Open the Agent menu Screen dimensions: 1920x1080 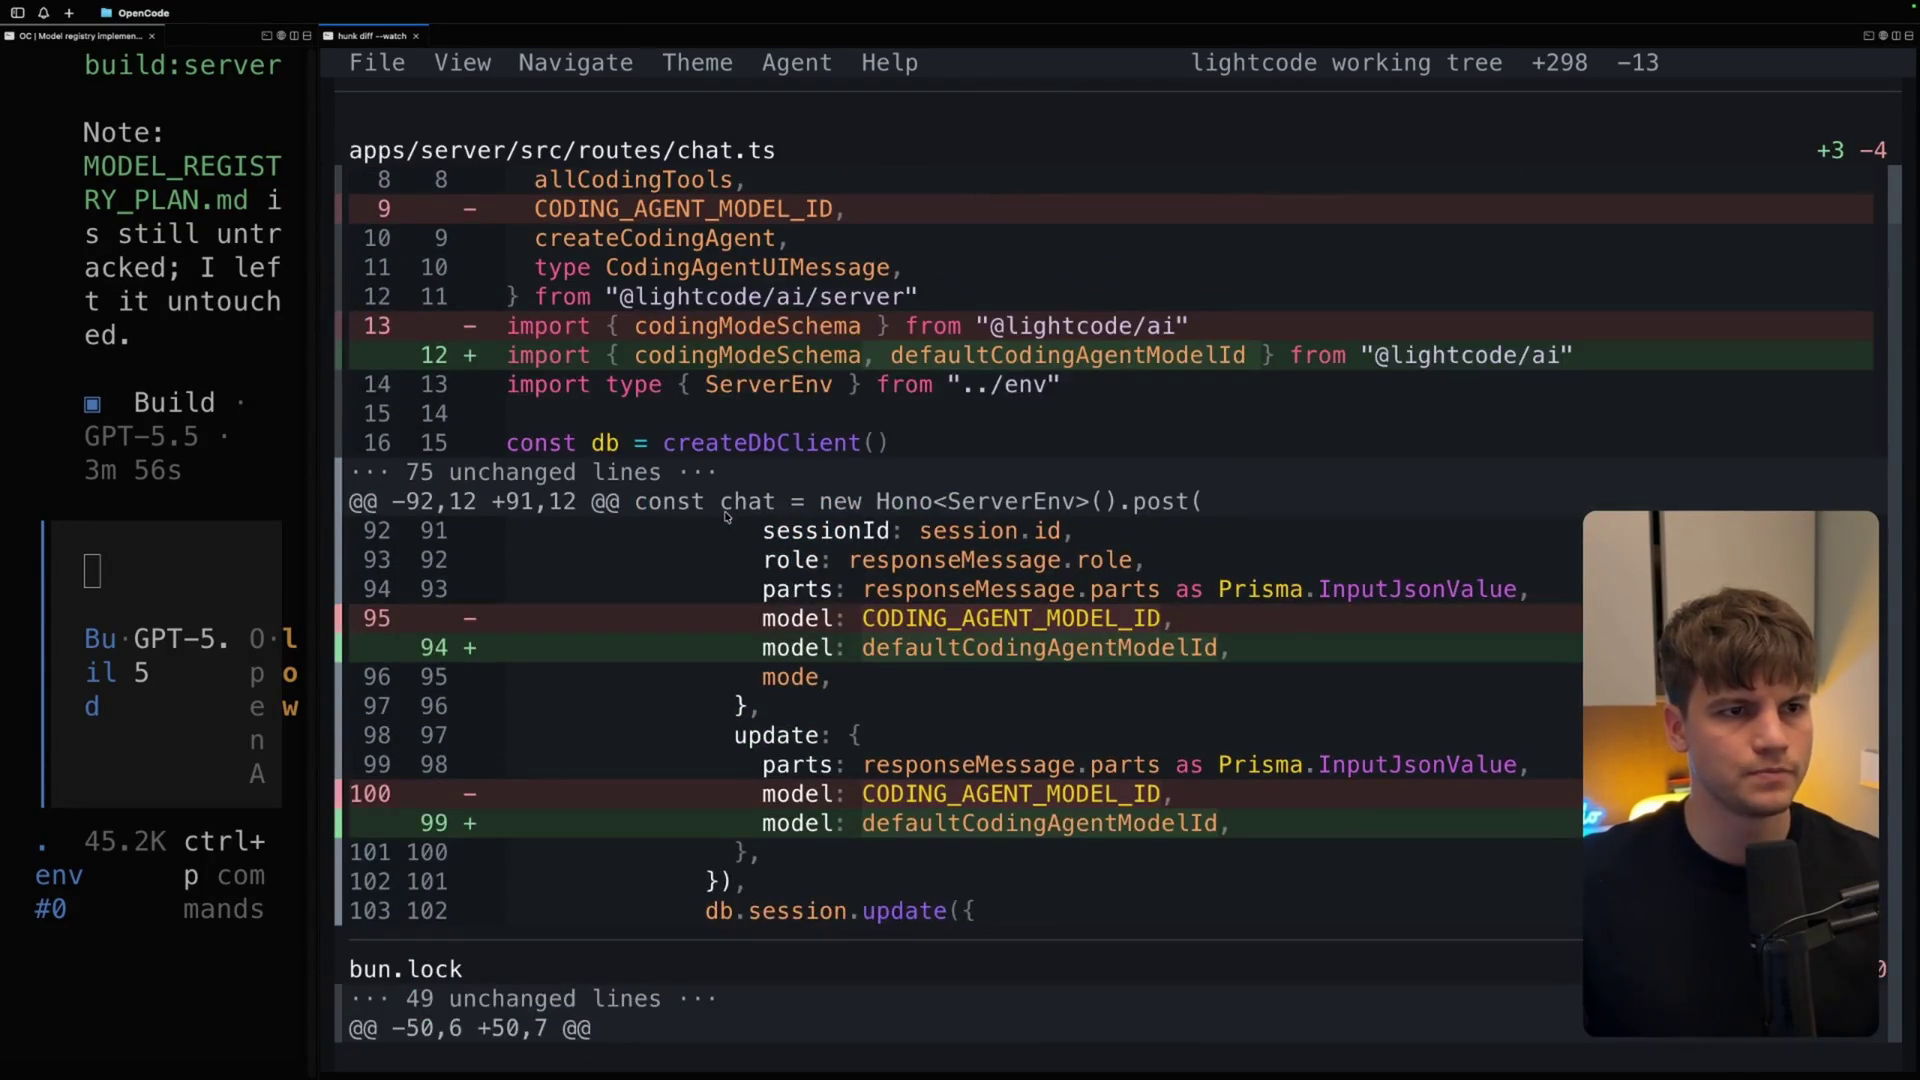[x=796, y=63]
